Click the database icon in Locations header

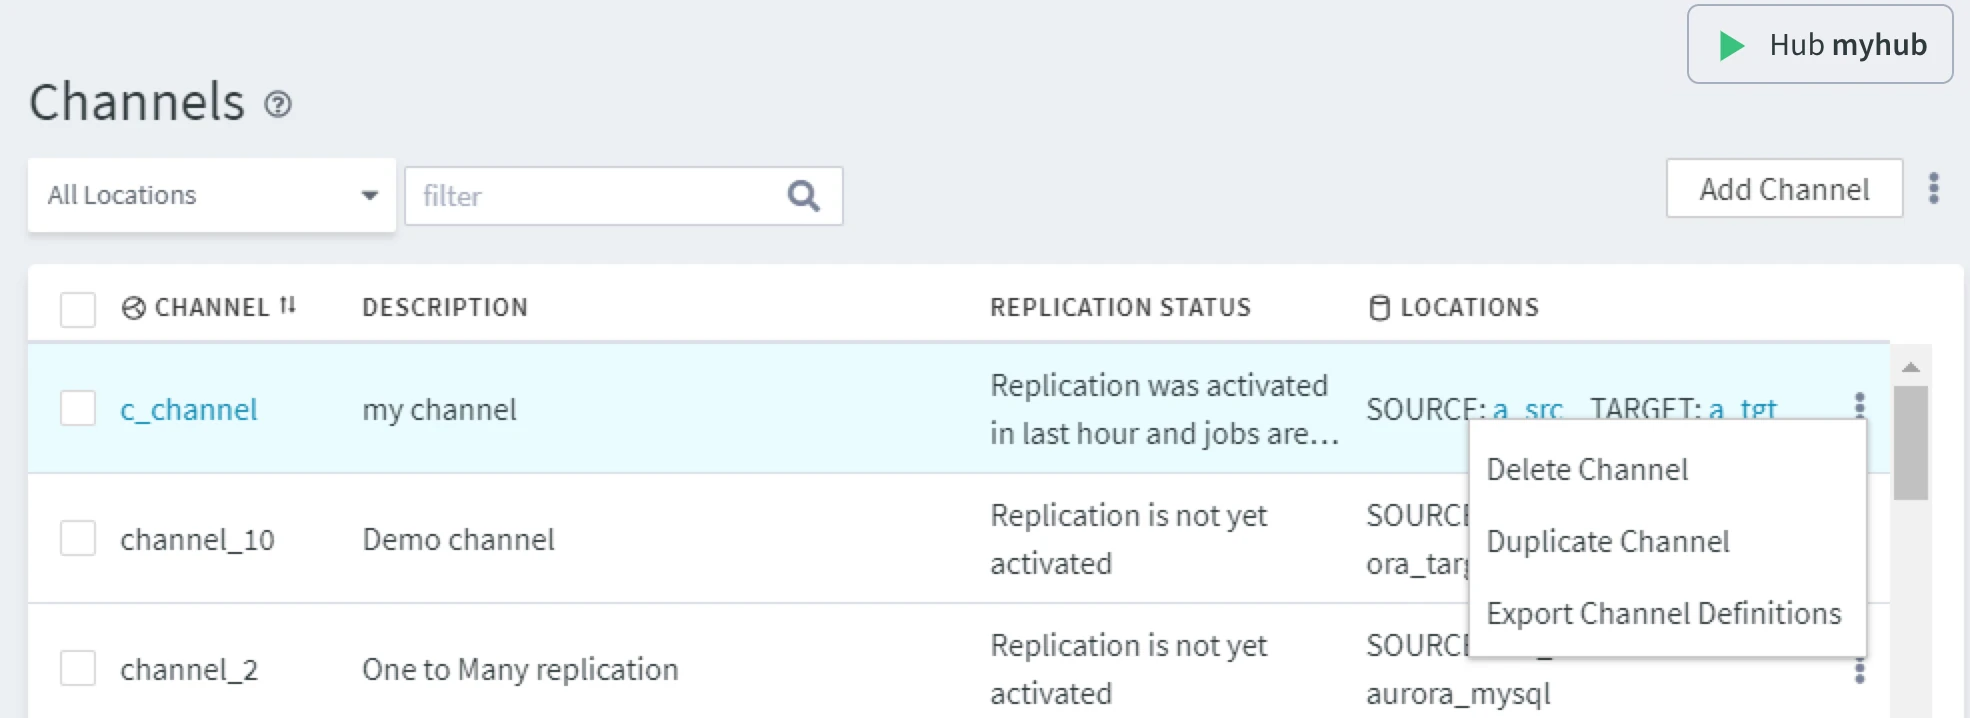(x=1379, y=307)
